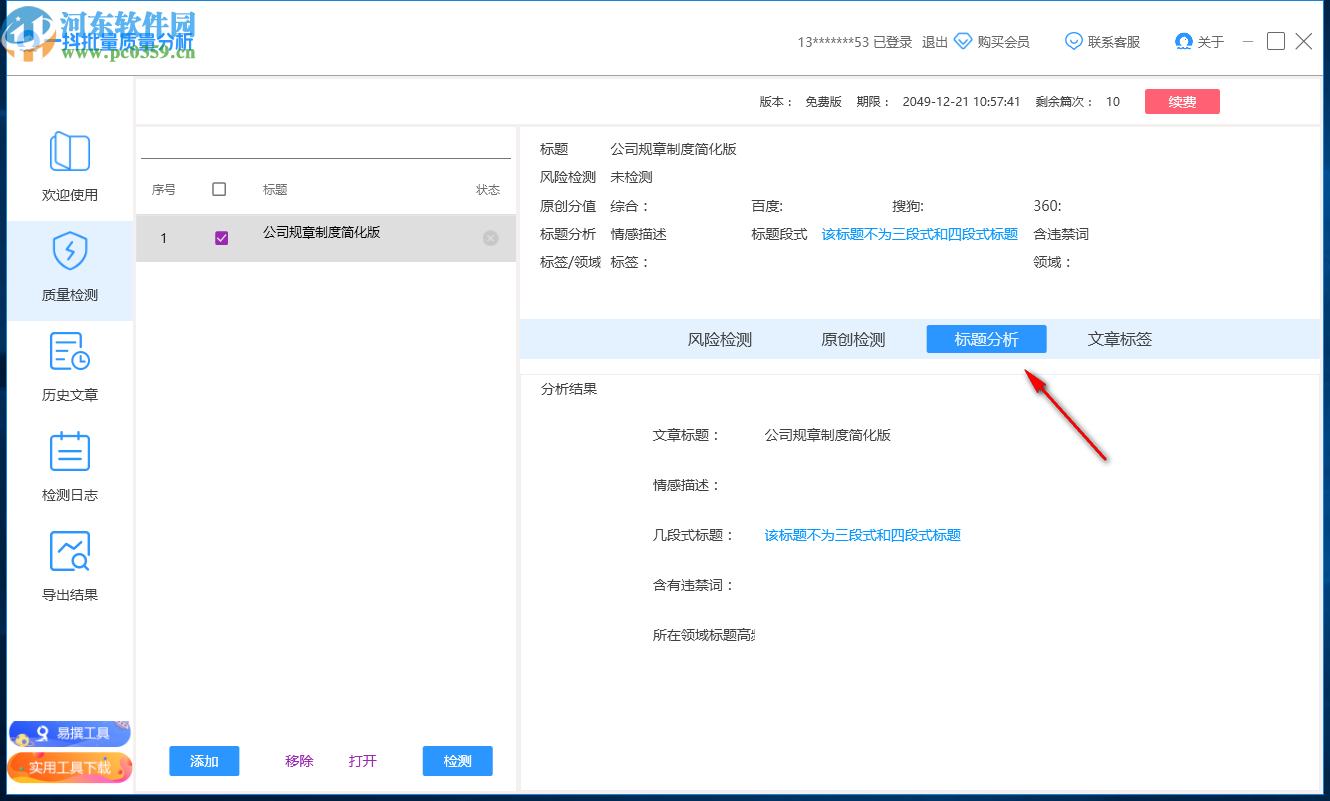Switch to the 风险检测 tab
Image resolution: width=1330 pixels, height=801 pixels.
(x=719, y=339)
